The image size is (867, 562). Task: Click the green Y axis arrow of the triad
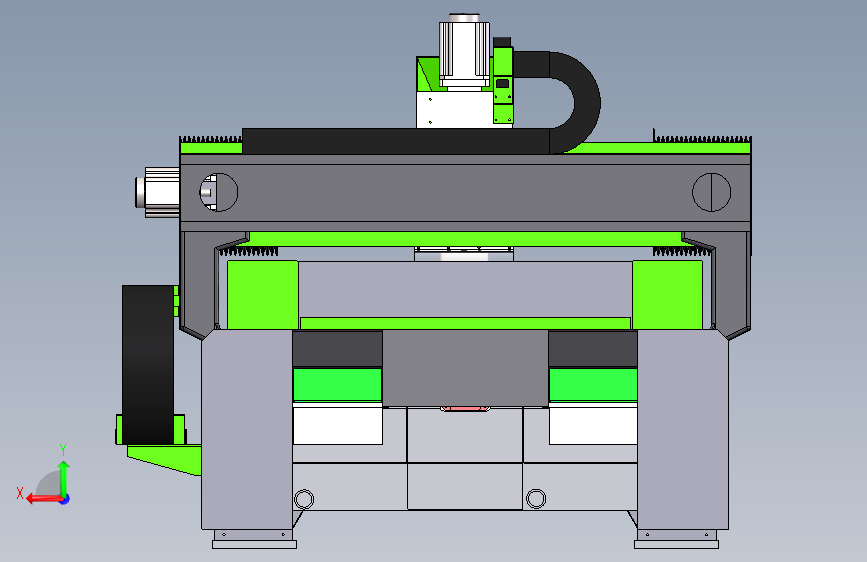pos(64,478)
